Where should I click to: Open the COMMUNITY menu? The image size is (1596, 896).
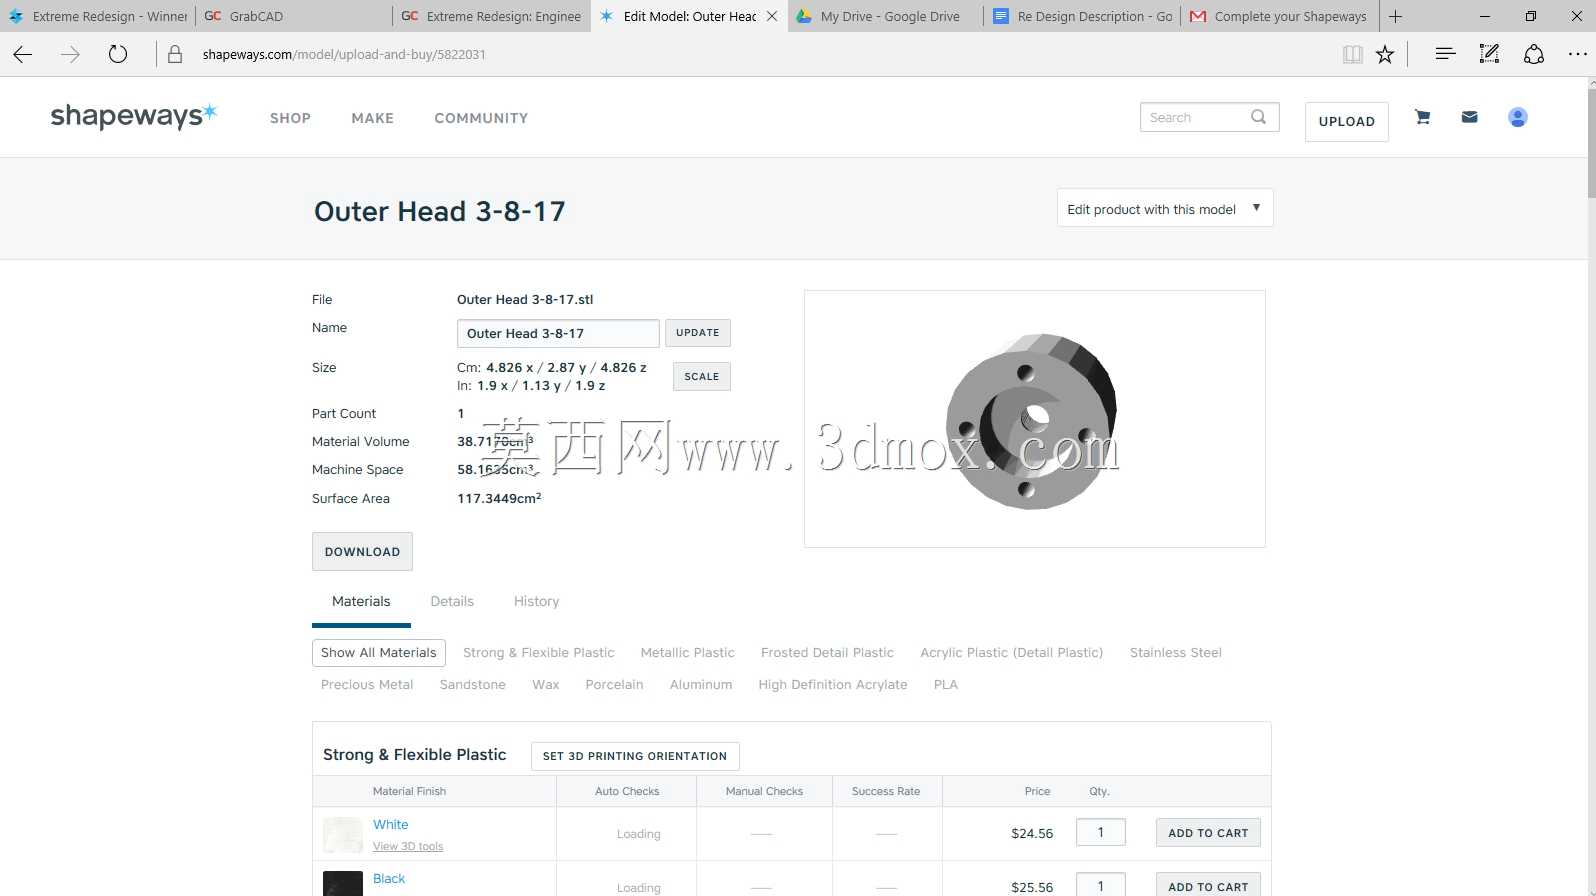coord(481,118)
